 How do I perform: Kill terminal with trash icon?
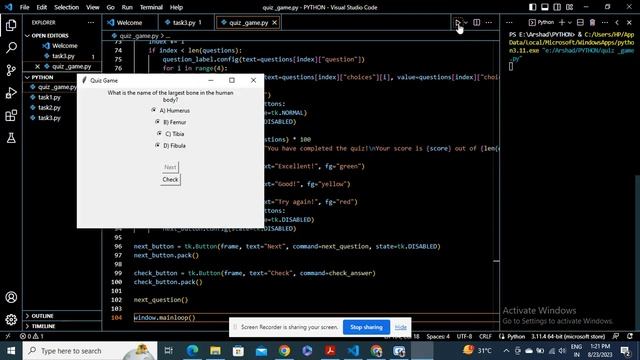pyautogui.click(x=592, y=22)
